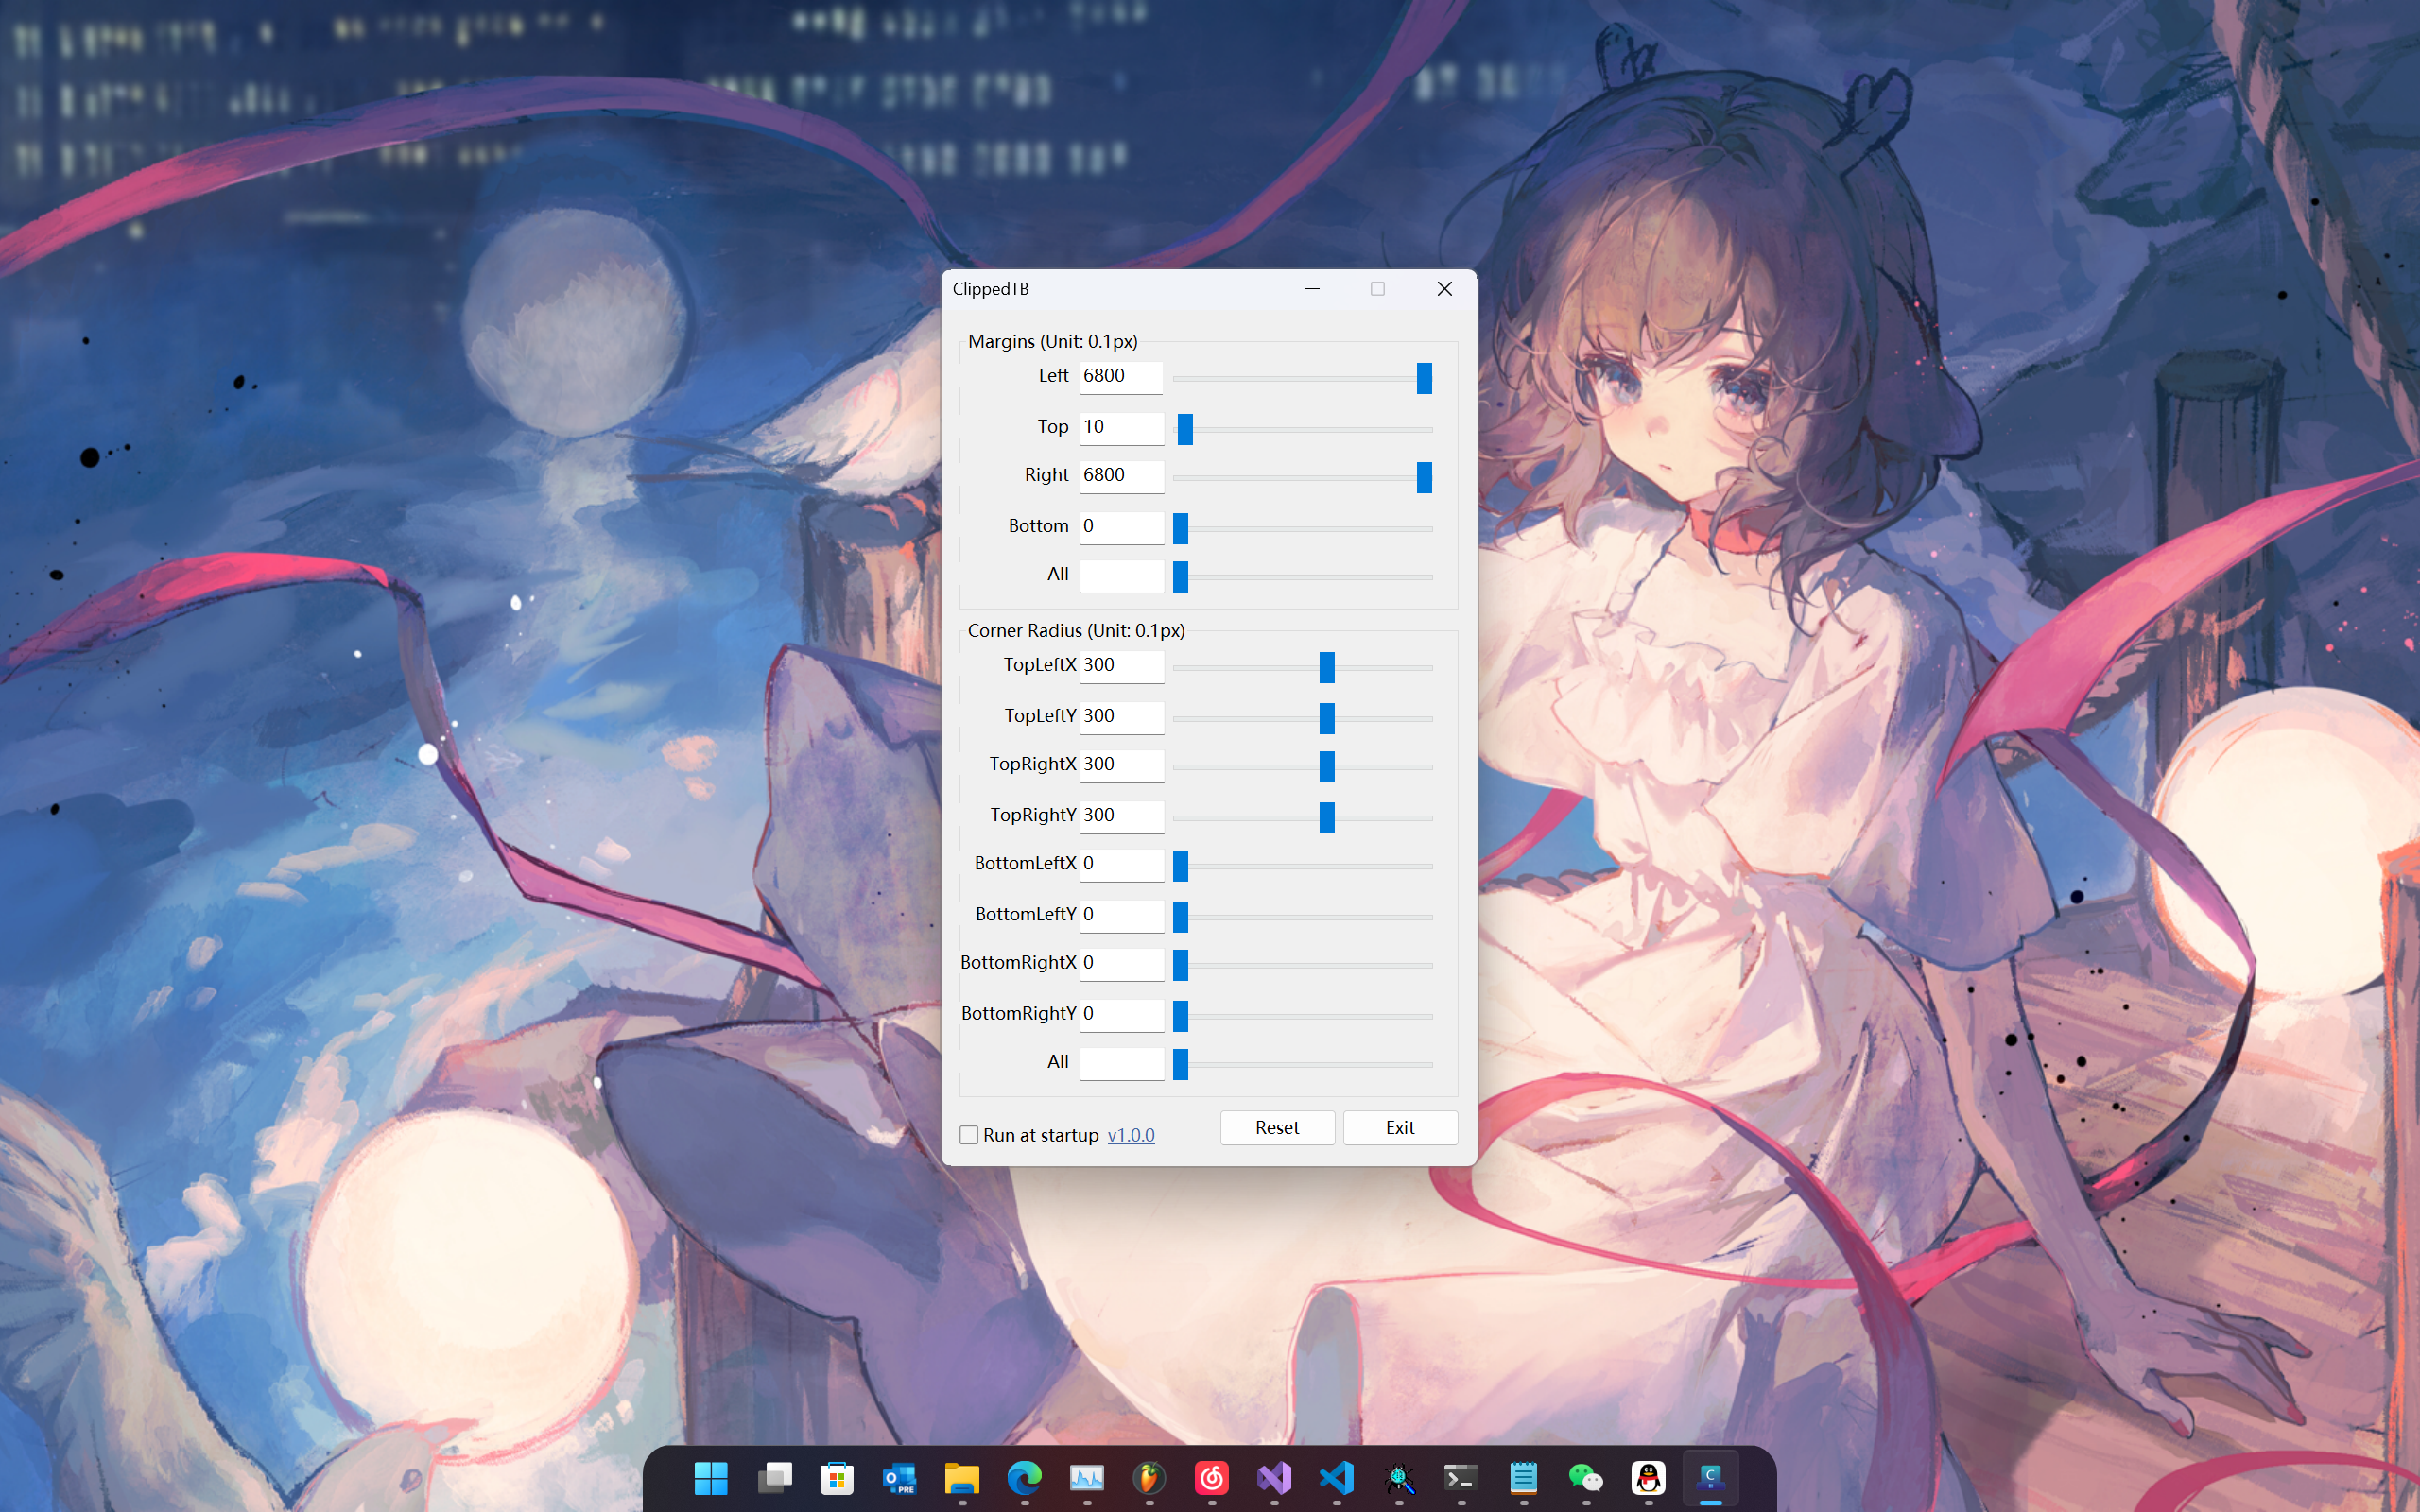Click the TopLeftX corner radius slider thumb

tap(1327, 667)
